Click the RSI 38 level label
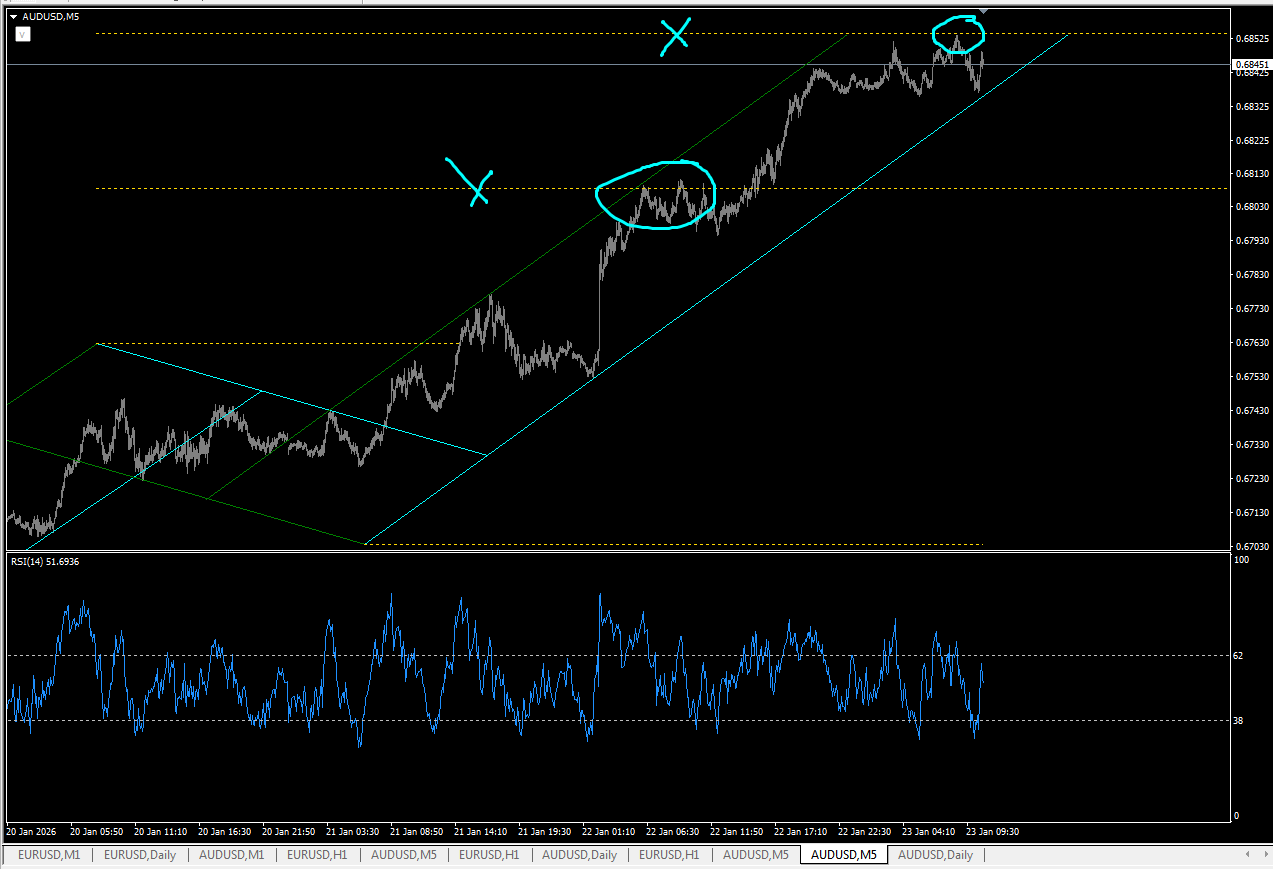The height and width of the screenshot is (869, 1273). [1238, 721]
